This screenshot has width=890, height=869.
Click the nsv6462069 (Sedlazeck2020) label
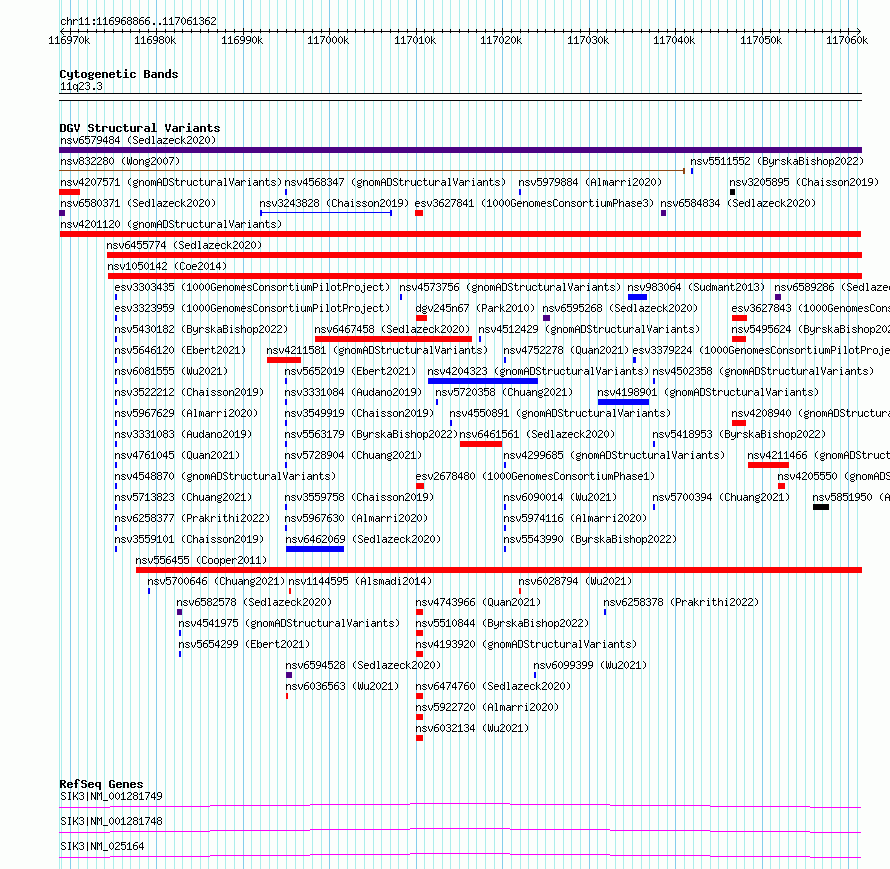[x=363, y=539]
